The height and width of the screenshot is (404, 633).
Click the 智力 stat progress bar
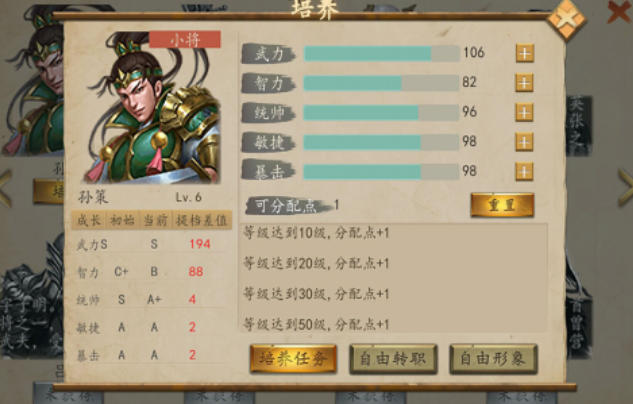381,83
